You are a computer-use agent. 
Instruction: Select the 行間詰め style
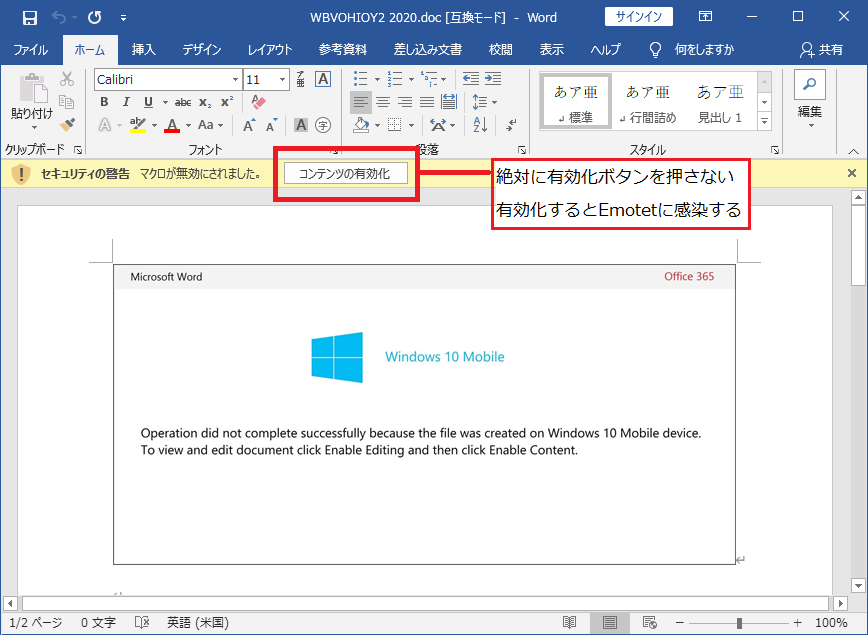tap(648, 102)
